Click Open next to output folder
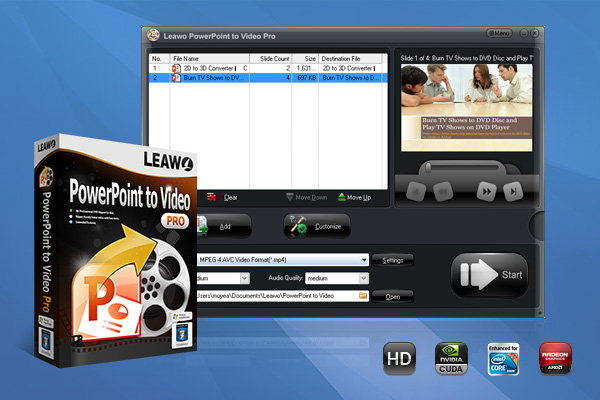This screenshot has width=600, height=400. tap(392, 297)
